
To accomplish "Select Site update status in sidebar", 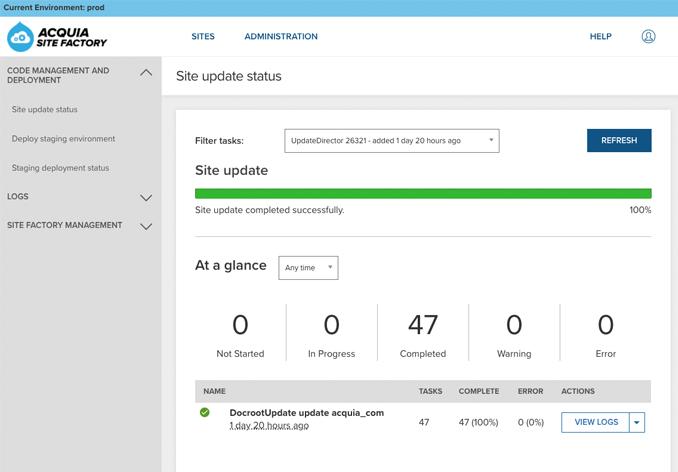I will click(45, 110).
